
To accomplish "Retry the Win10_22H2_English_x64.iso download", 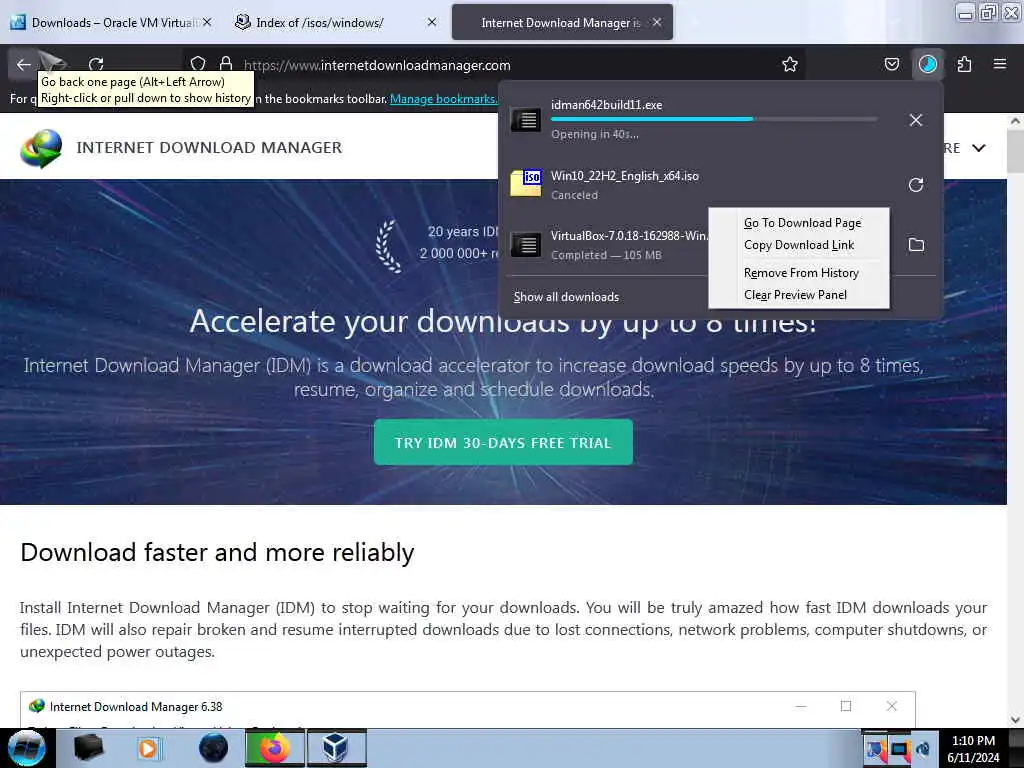I will click(916, 185).
